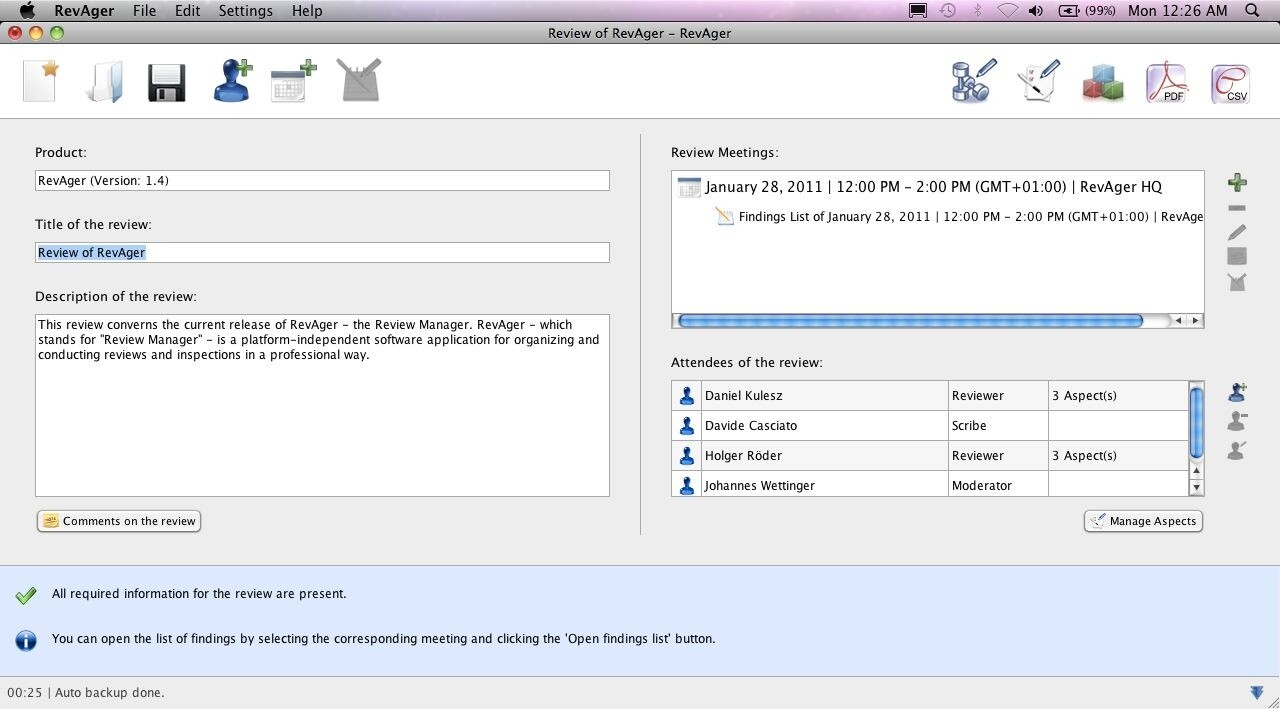The width and height of the screenshot is (1280, 709).
Task: Click the Time Machine icon in the menu bar
Action: pos(948,11)
